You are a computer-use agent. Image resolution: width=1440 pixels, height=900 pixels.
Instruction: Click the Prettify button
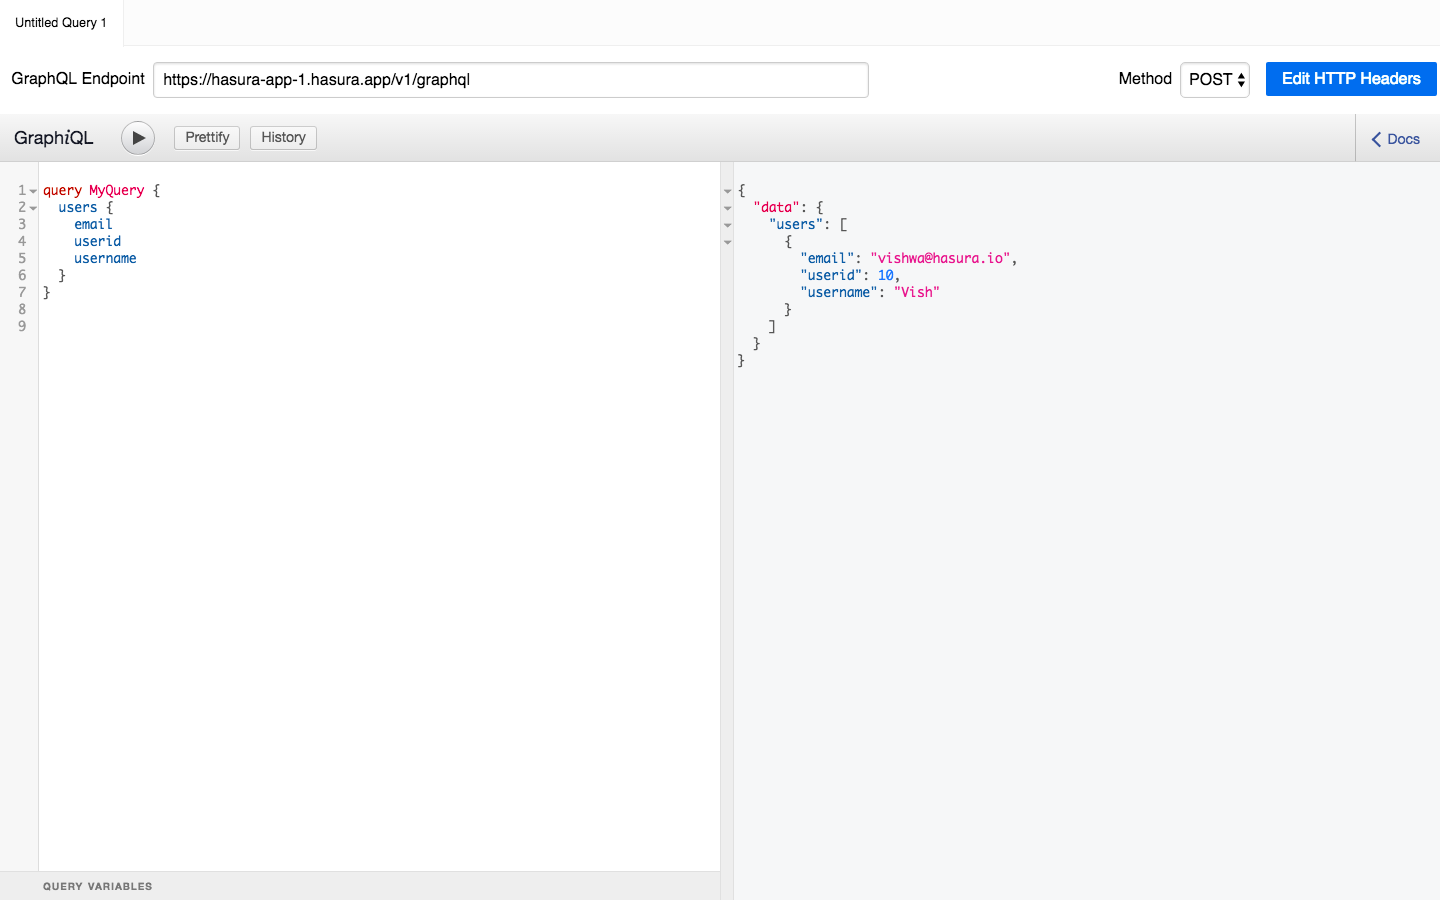207,138
